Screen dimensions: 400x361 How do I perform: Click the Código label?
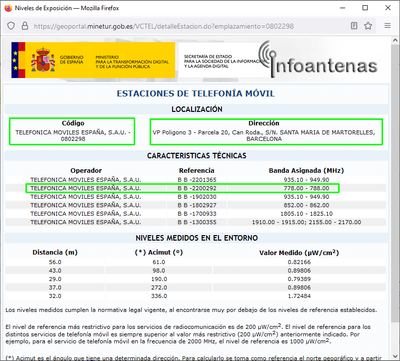coord(73,123)
